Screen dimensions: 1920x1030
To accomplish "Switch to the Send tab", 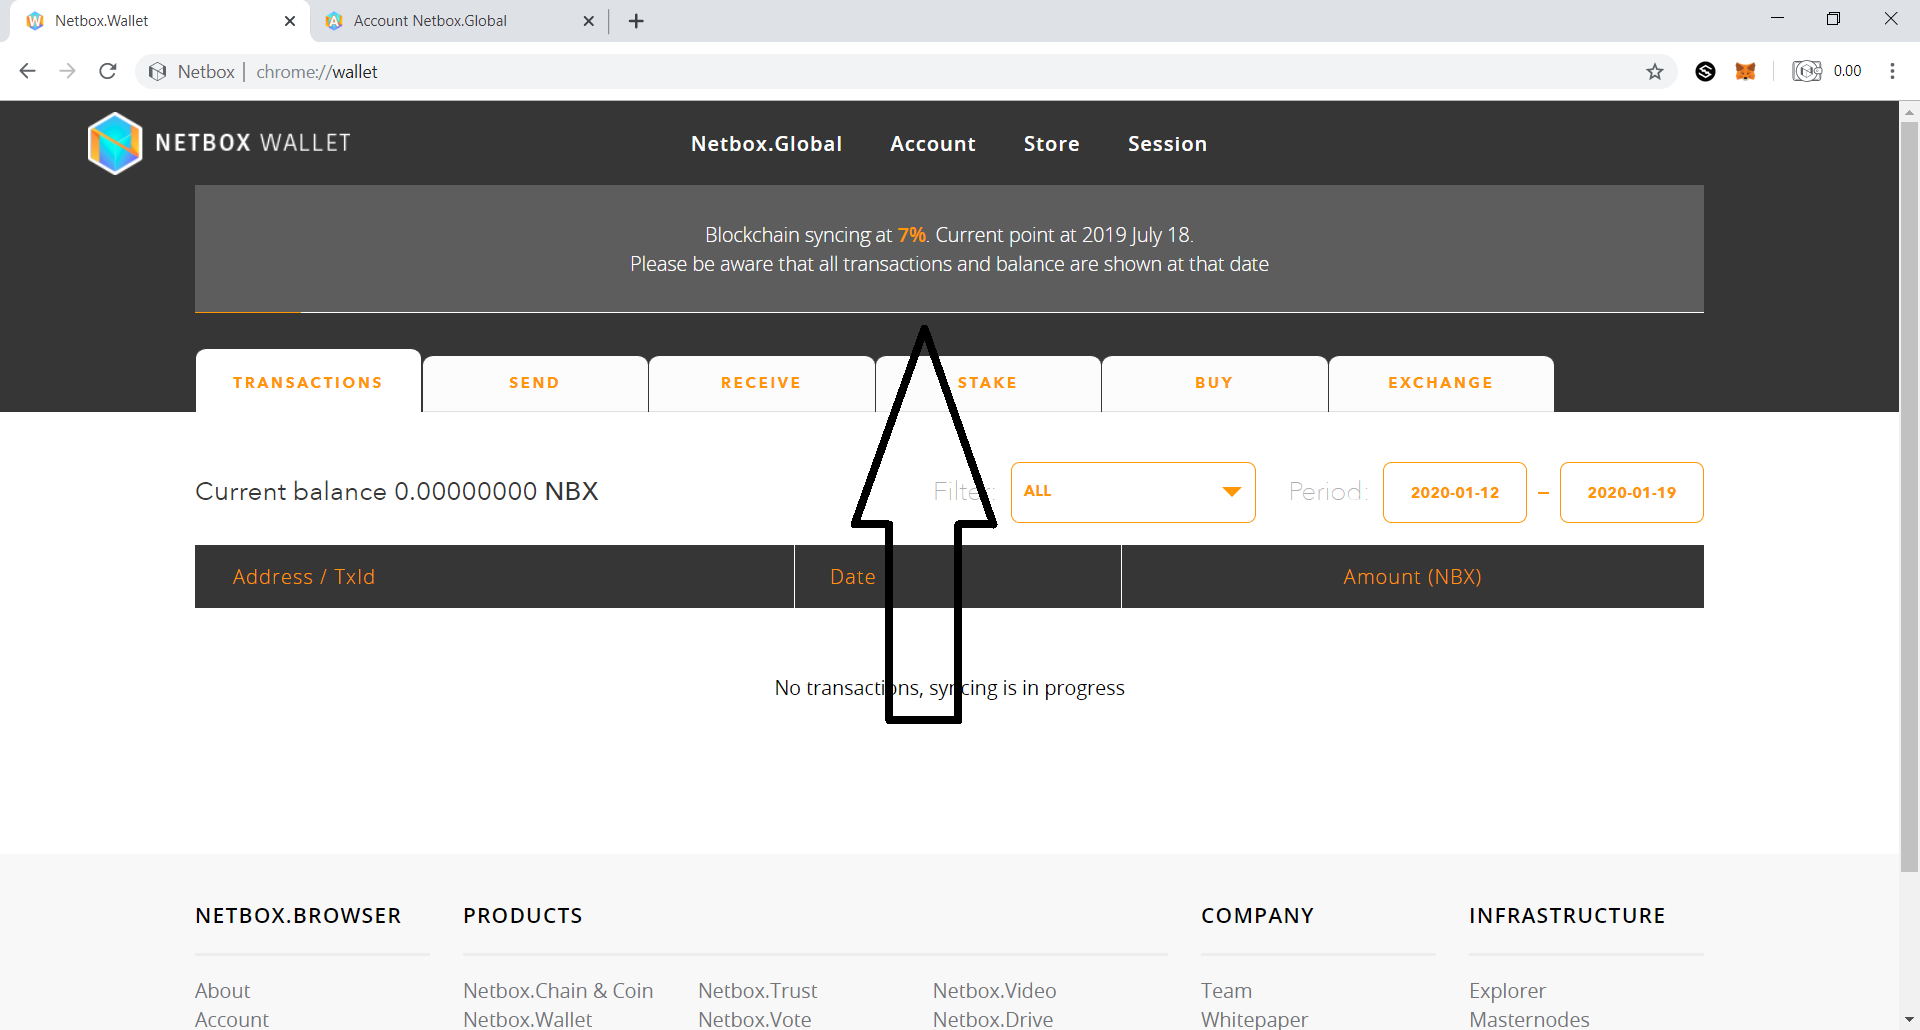I will click(x=534, y=383).
